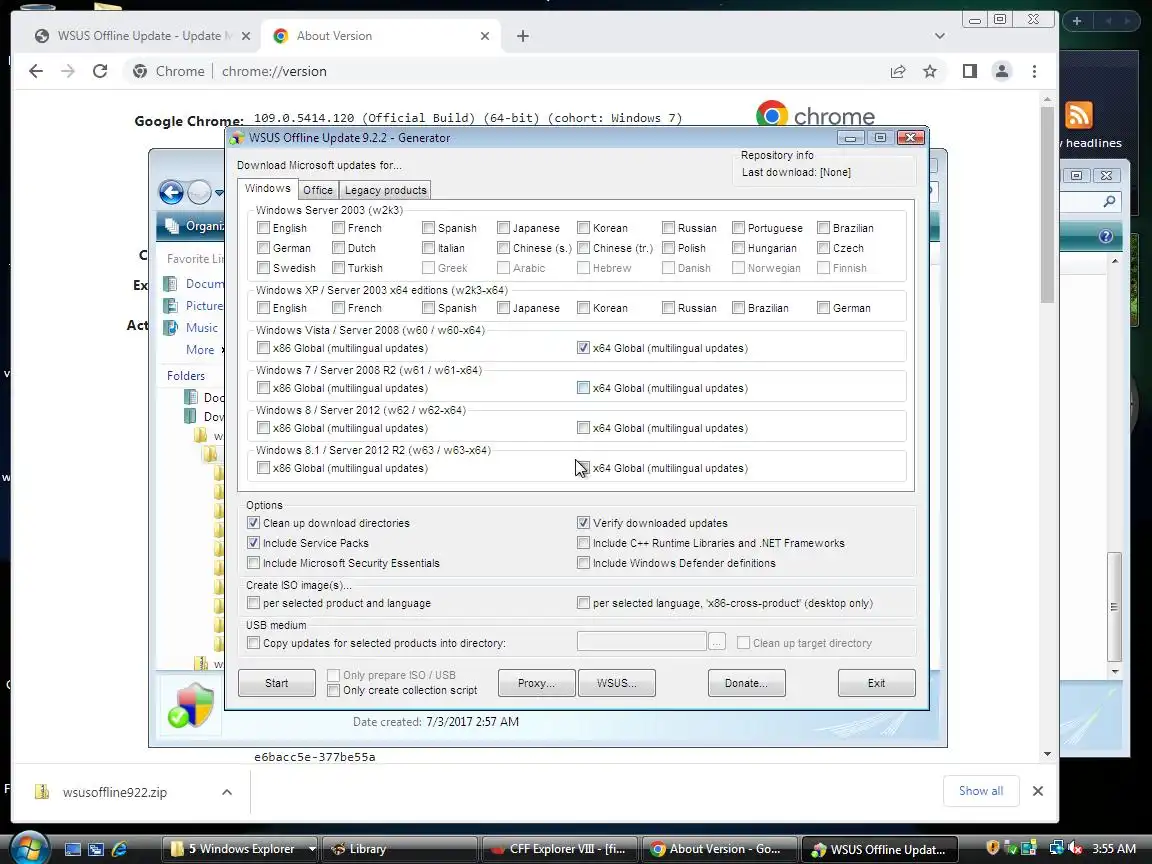Switch to the Office tab
Image resolution: width=1152 pixels, height=864 pixels.
point(318,190)
